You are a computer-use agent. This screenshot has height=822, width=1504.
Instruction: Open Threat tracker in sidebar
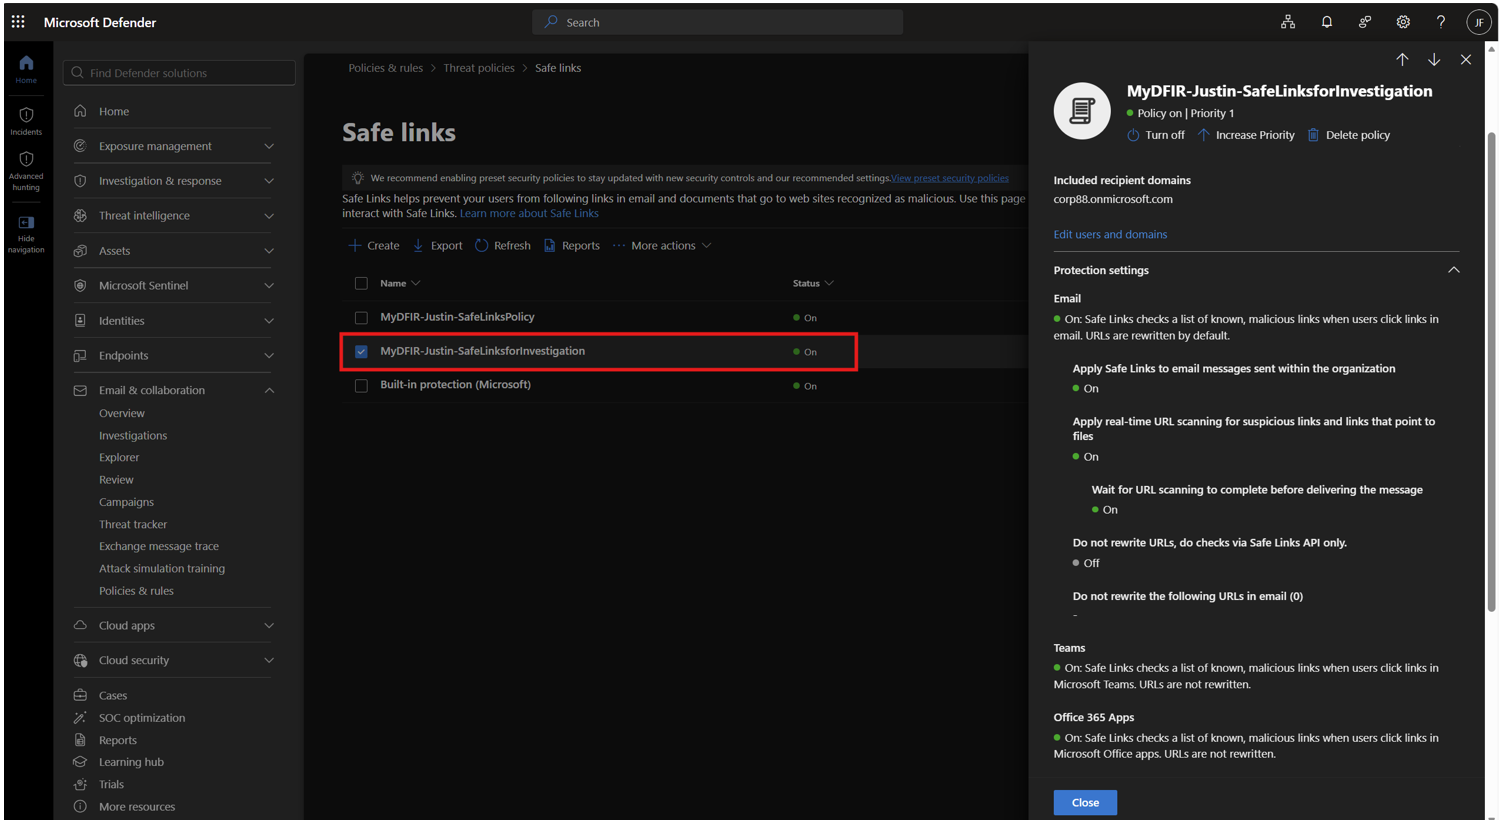point(133,524)
